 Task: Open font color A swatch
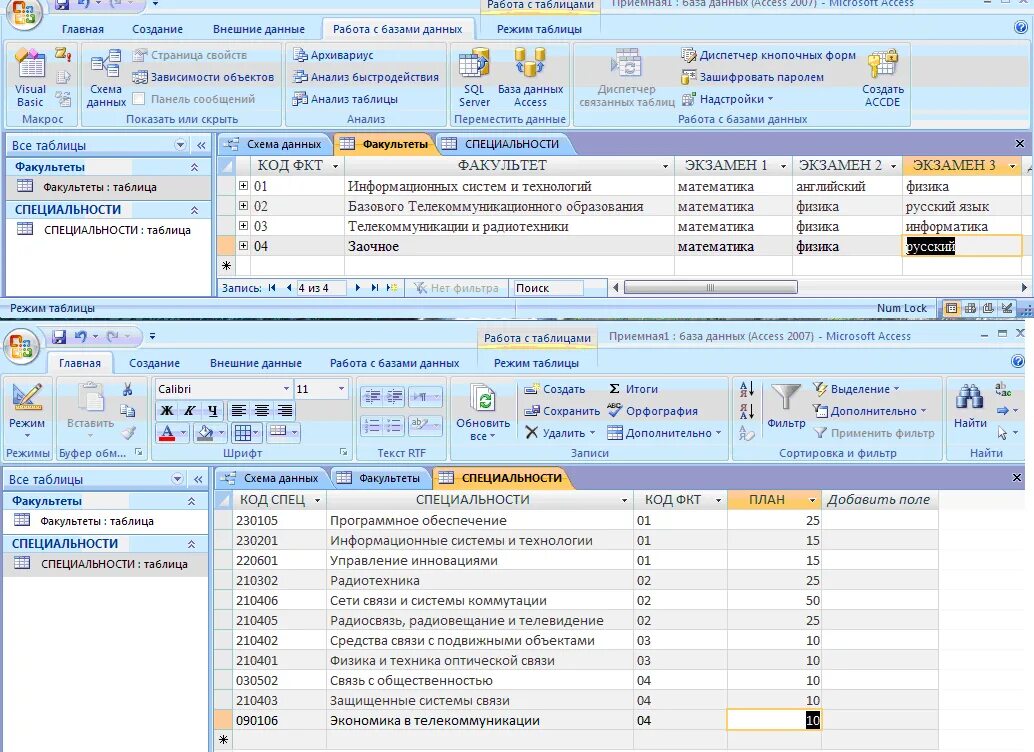[x=167, y=433]
